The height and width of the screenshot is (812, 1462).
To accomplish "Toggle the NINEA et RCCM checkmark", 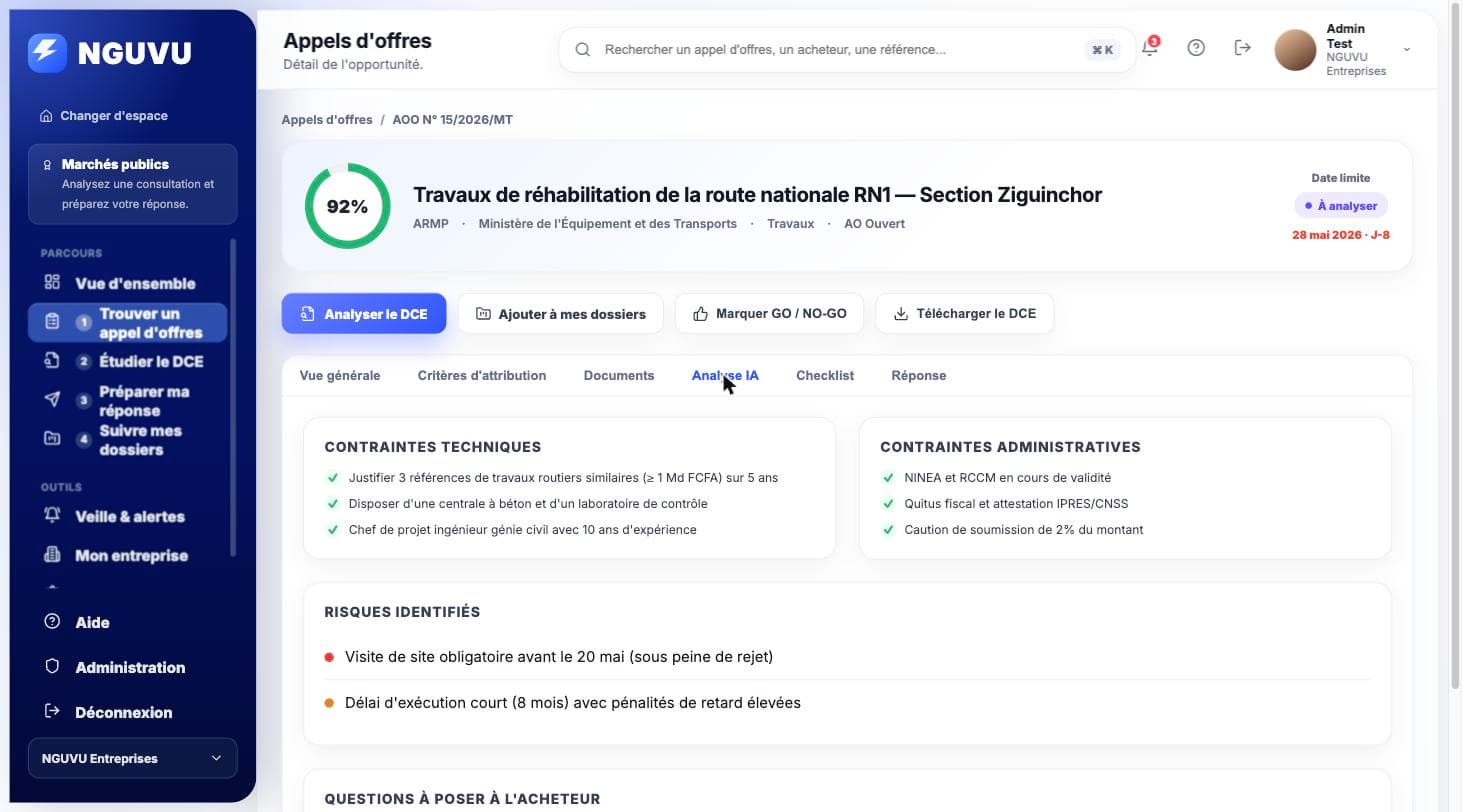I will [888, 478].
